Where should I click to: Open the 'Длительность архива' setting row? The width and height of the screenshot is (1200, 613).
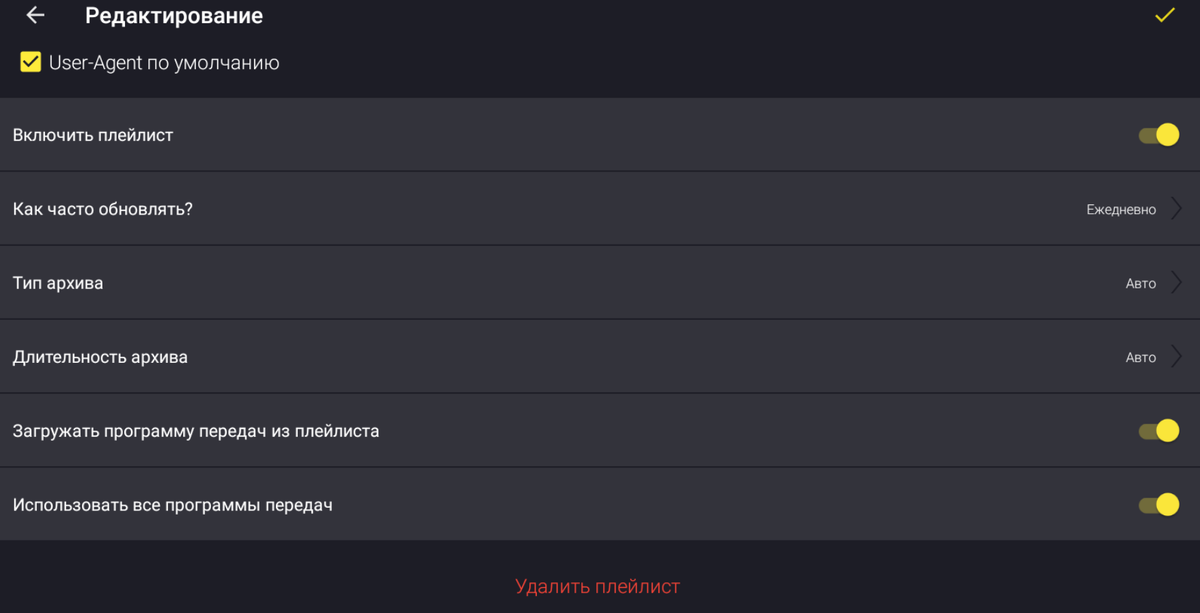coord(100,357)
